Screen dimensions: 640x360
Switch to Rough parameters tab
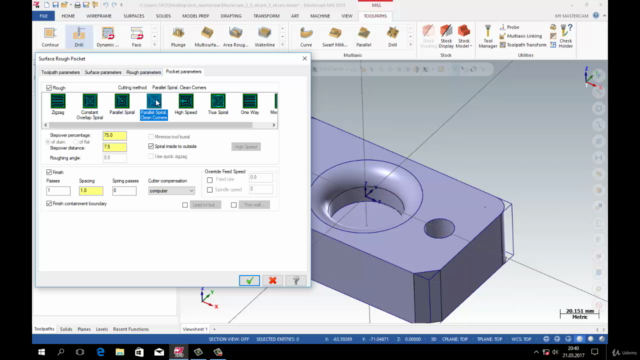(x=143, y=72)
